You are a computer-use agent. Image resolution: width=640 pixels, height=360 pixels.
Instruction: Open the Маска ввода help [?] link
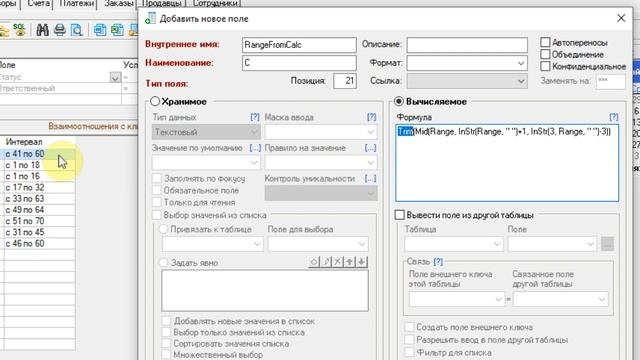click(x=371, y=117)
